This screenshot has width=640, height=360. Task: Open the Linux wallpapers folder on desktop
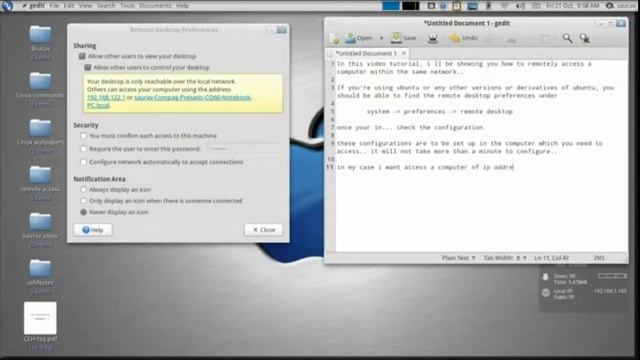40,128
